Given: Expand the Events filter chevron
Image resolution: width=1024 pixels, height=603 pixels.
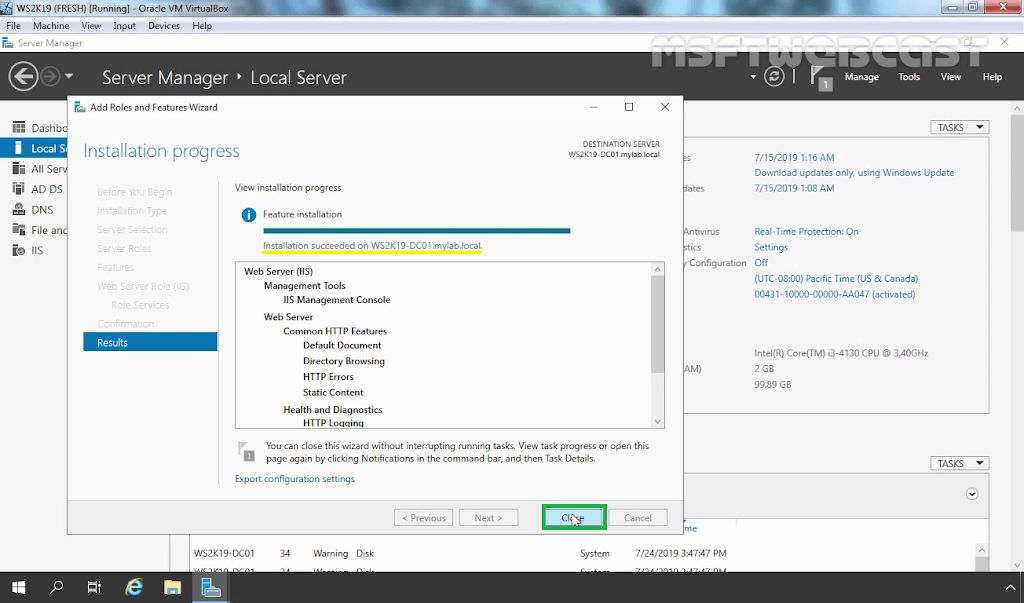Looking at the screenshot, I should click(972, 494).
